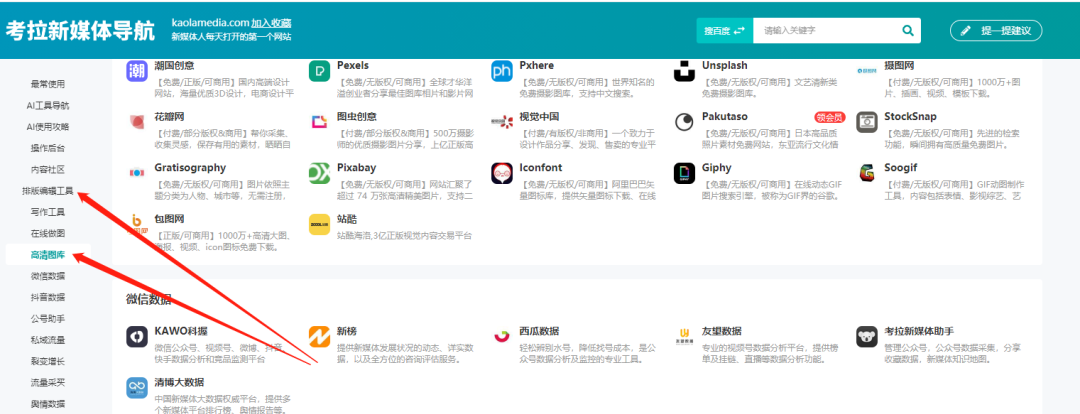This screenshot has width=1080, height=414.
Task: Open the 潮国创意 site icon
Action: pos(137,71)
